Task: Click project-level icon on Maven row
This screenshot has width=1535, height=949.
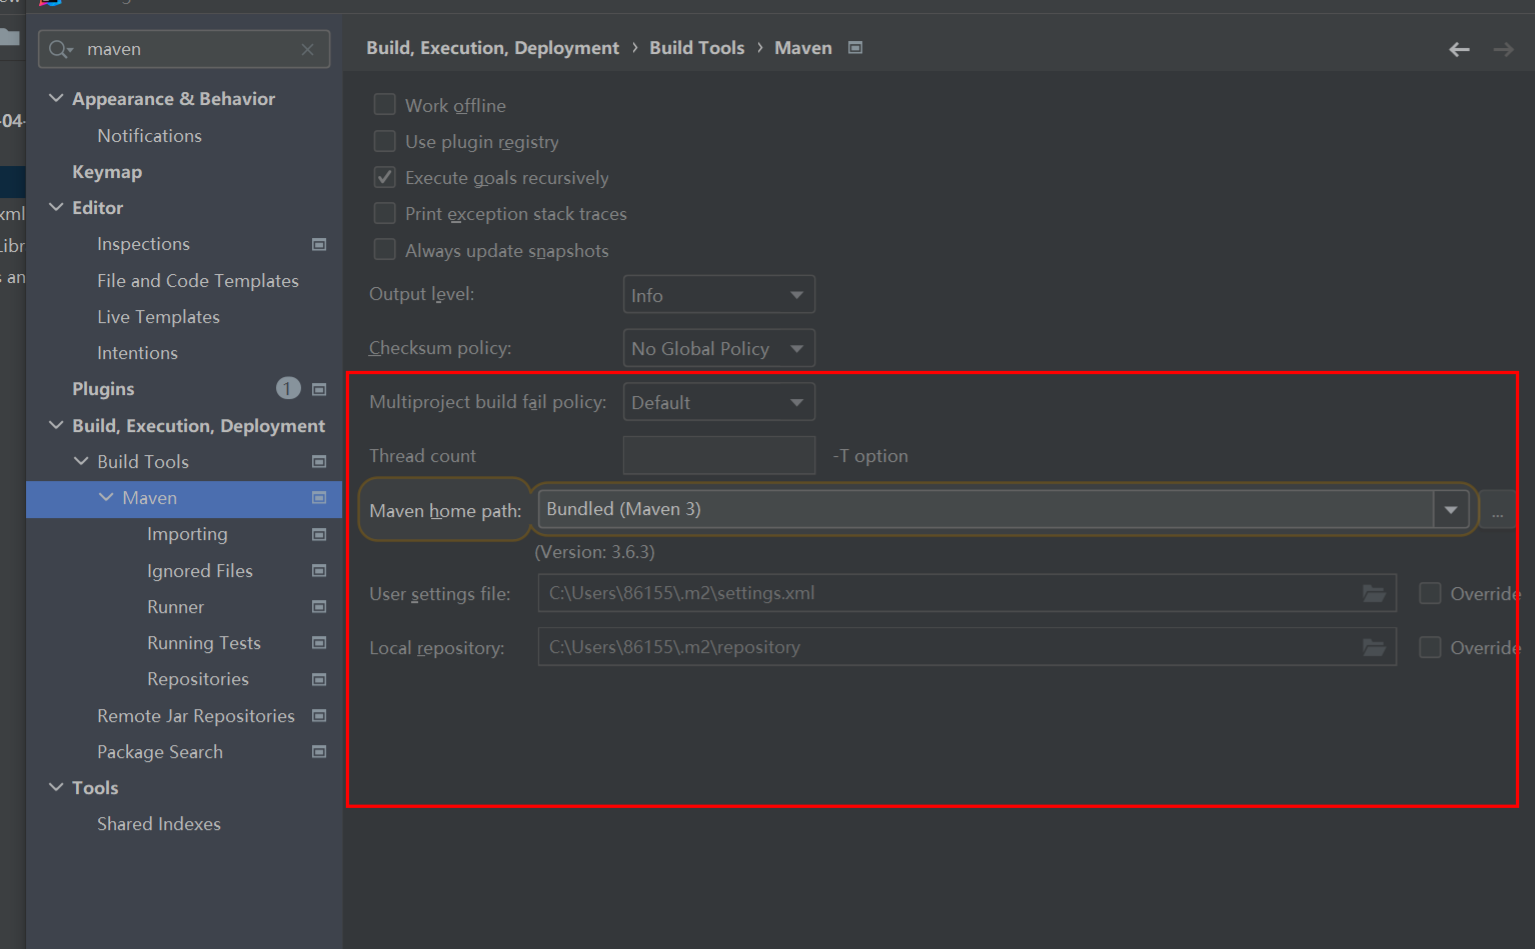Action: point(319,497)
